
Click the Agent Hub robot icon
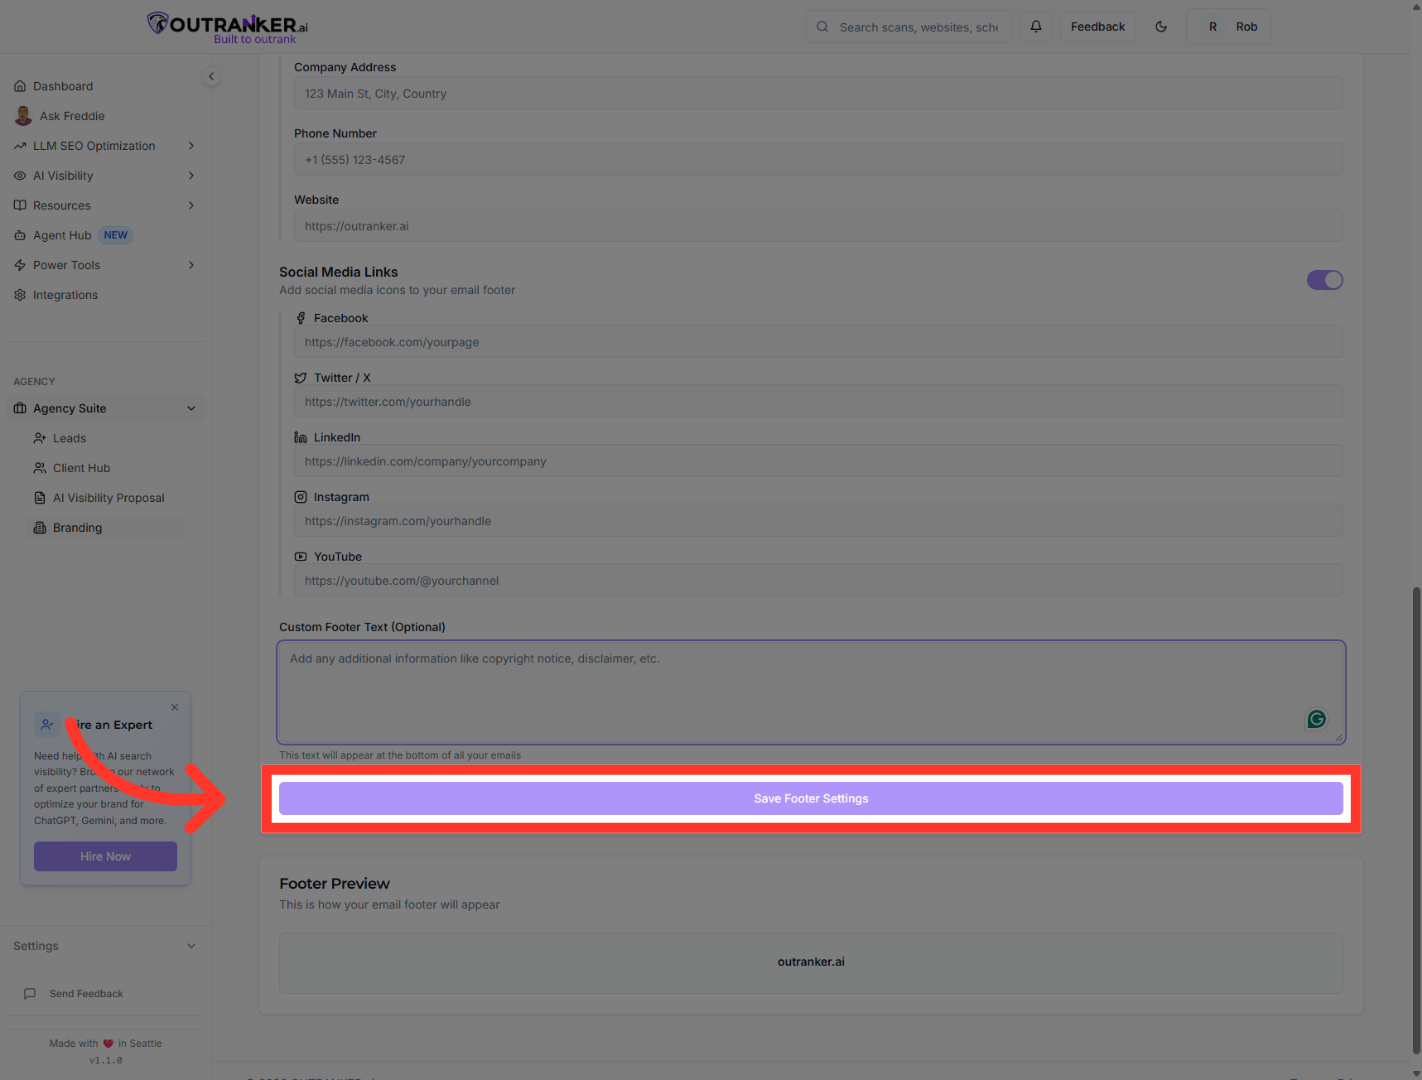pyautogui.click(x=20, y=236)
